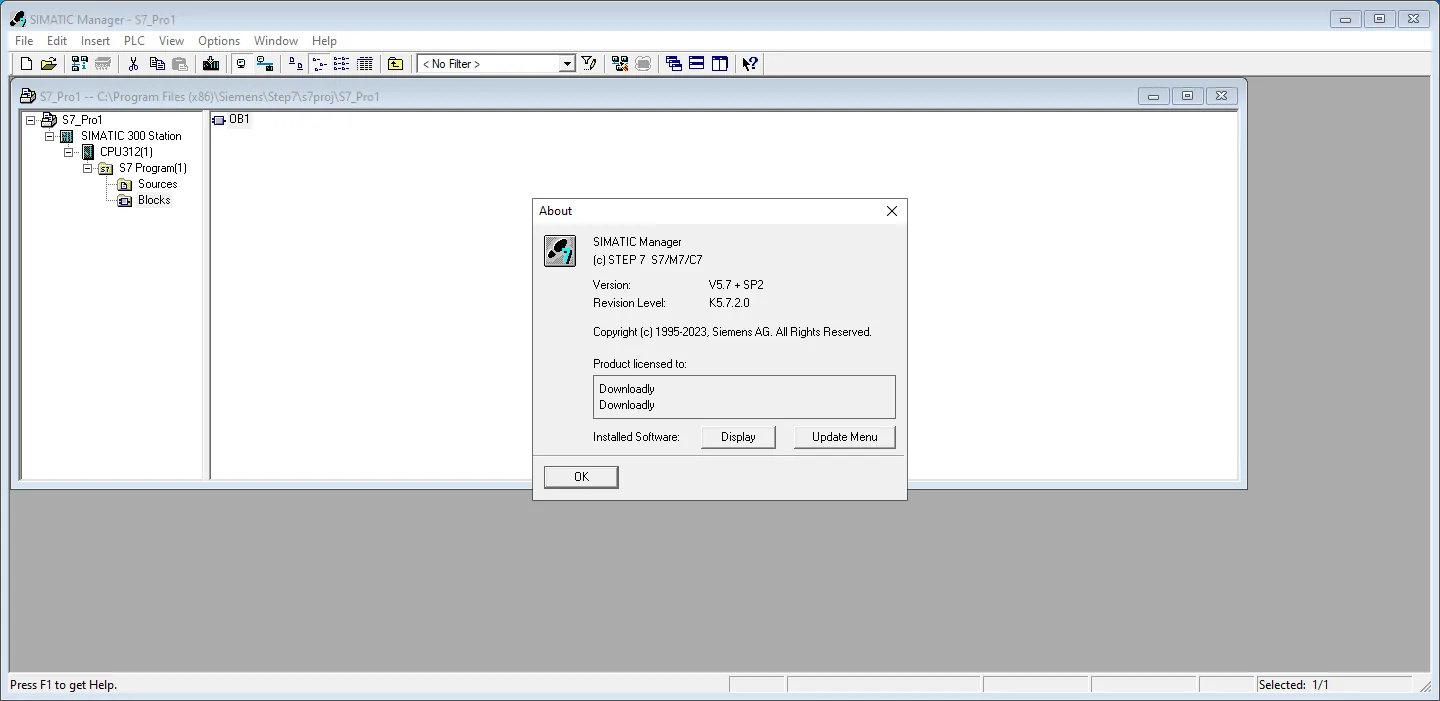This screenshot has width=1440, height=701.
Task: Click the Download to PLC icon
Action: [x=210, y=64]
